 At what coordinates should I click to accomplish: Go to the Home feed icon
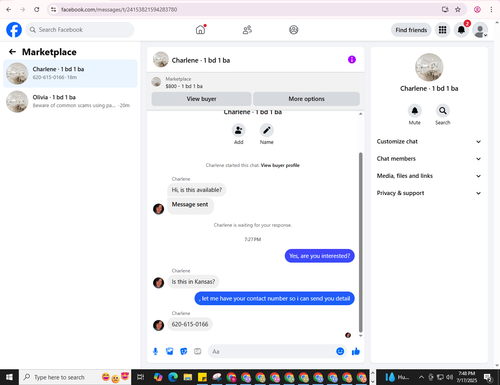[x=200, y=30]
